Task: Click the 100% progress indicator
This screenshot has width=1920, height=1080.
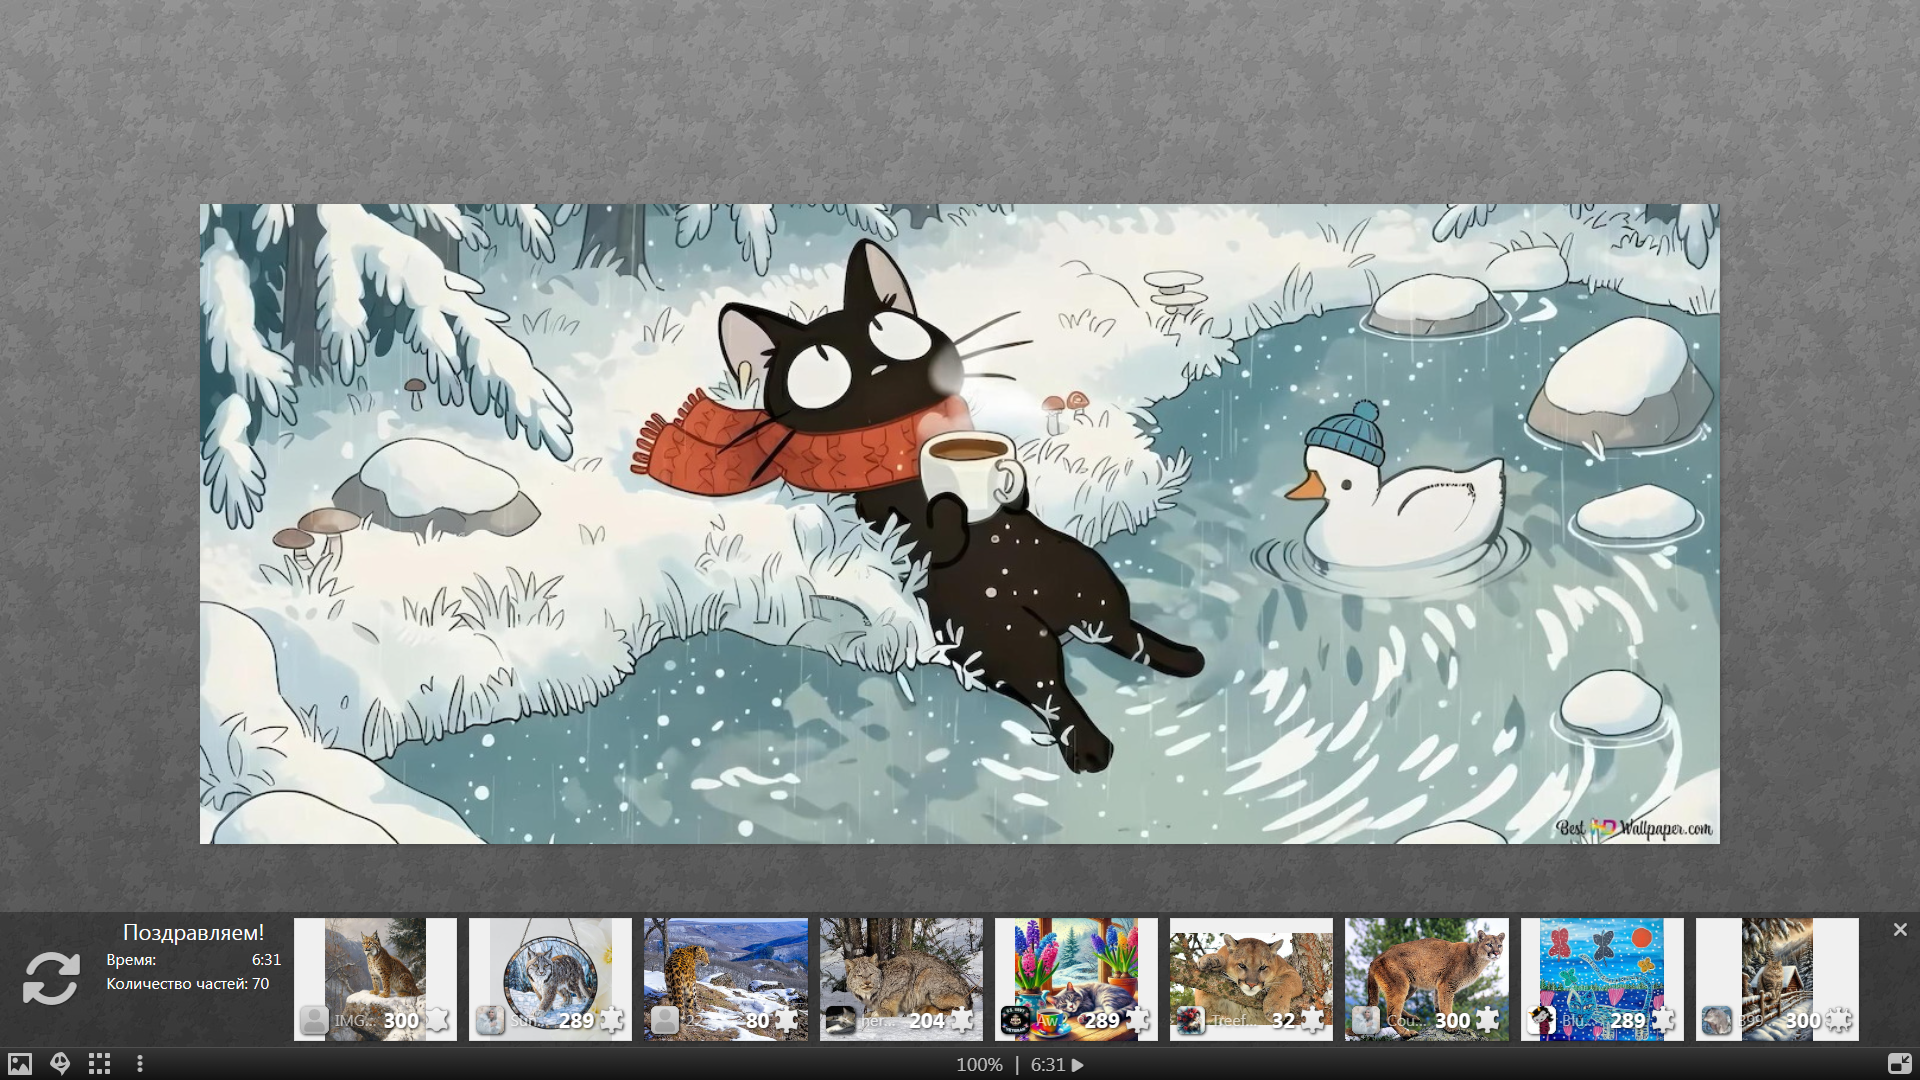Action: [979, 1065]
